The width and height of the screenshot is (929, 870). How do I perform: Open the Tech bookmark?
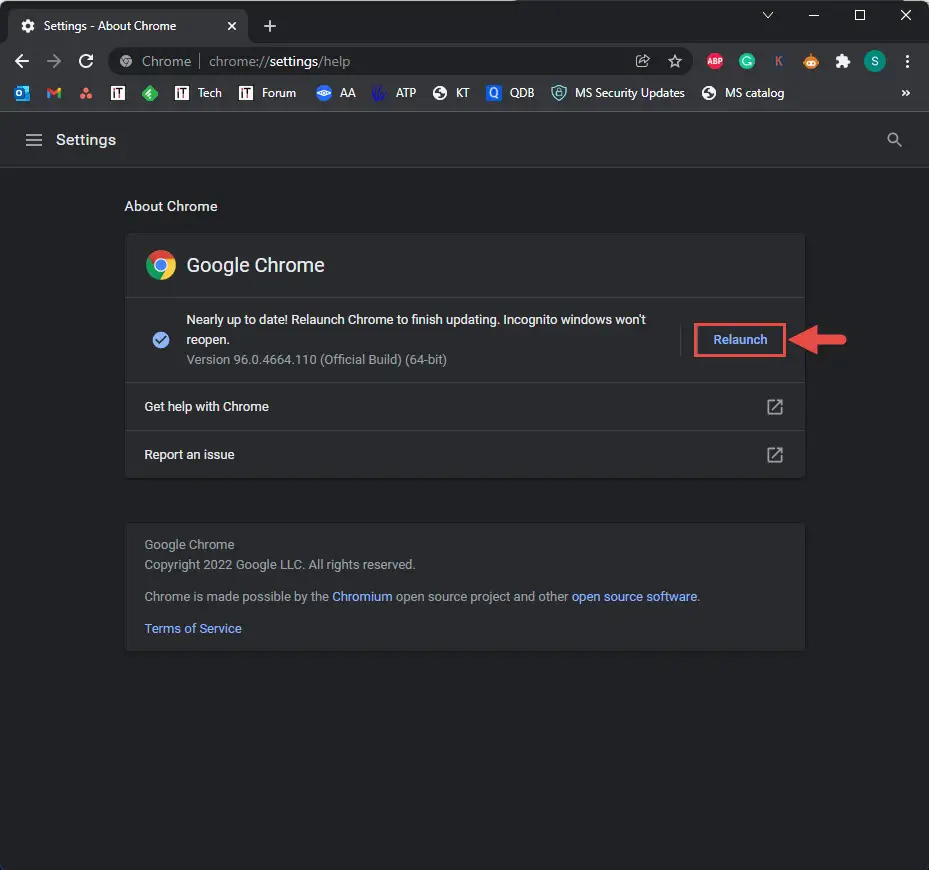coord(198,93)
